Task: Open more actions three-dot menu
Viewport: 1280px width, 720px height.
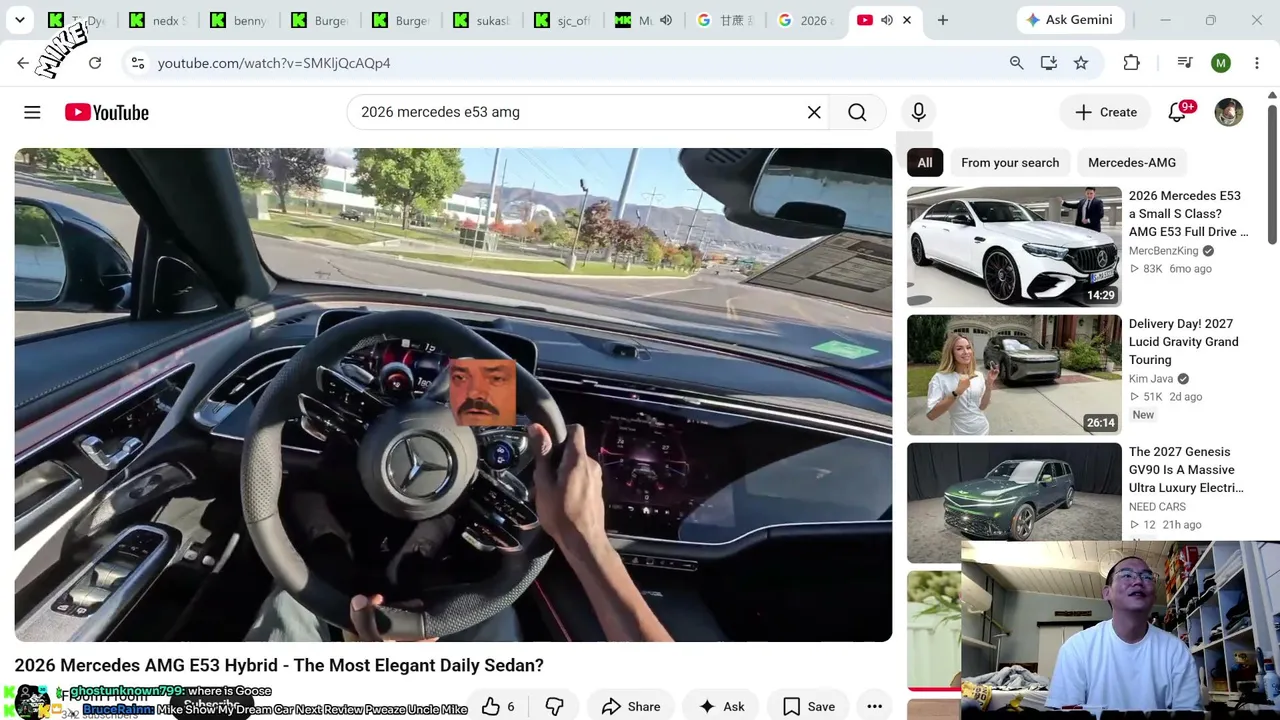Action: pyautogui.click(x=874, y=707)
